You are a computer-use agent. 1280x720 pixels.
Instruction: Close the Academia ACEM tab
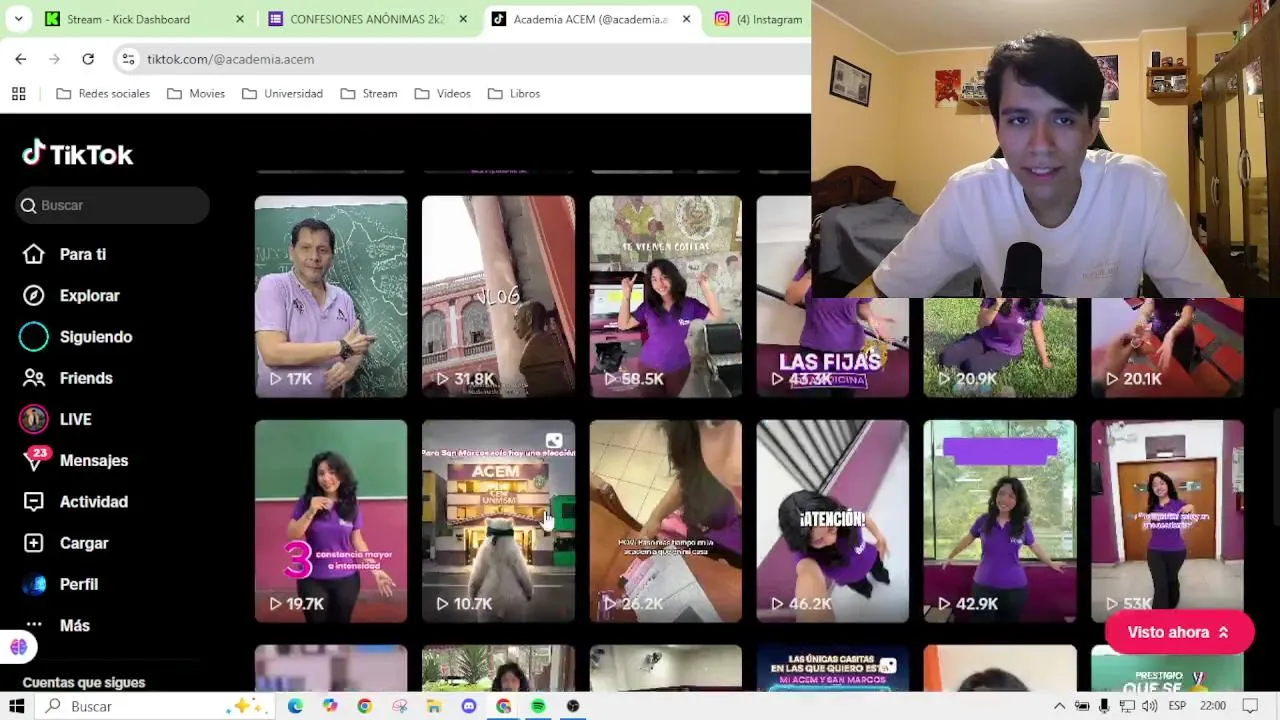(686, 19)
